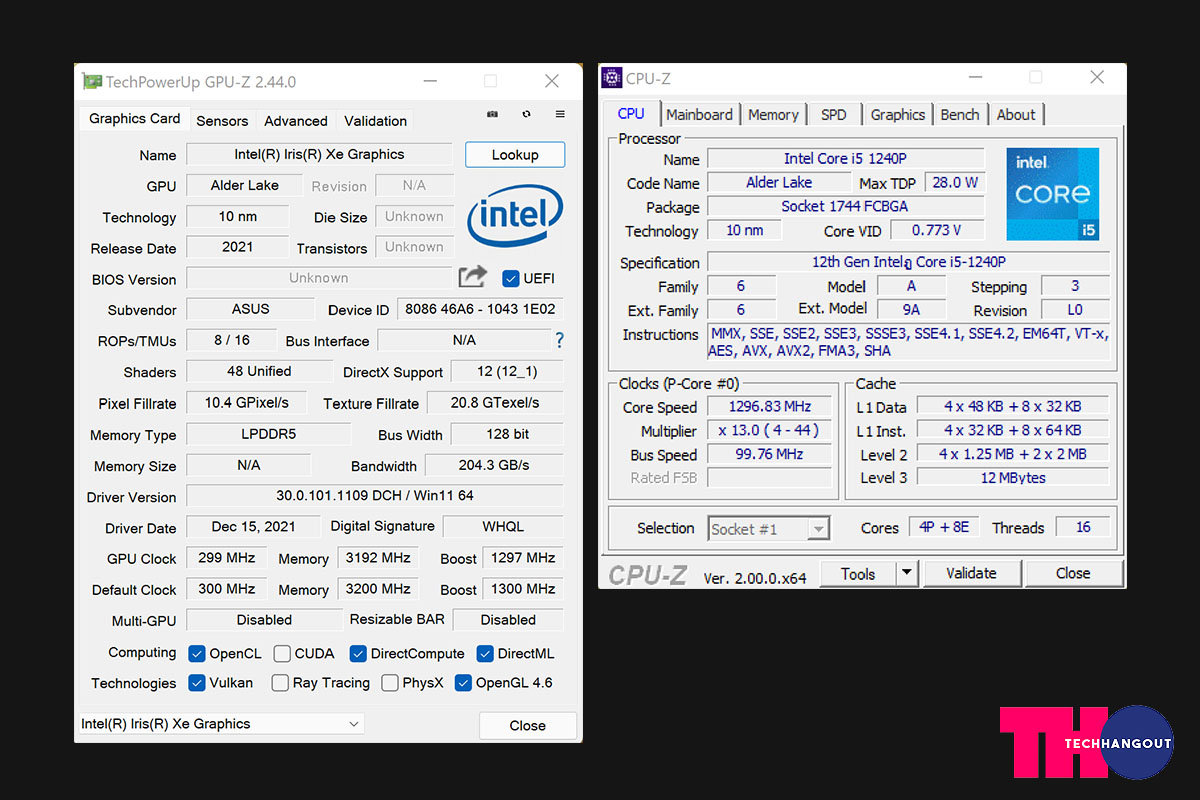The image size is (1200, 800).
Task: Click the CPU-Z Specification 12th Gen value
Action: [908, 262]
